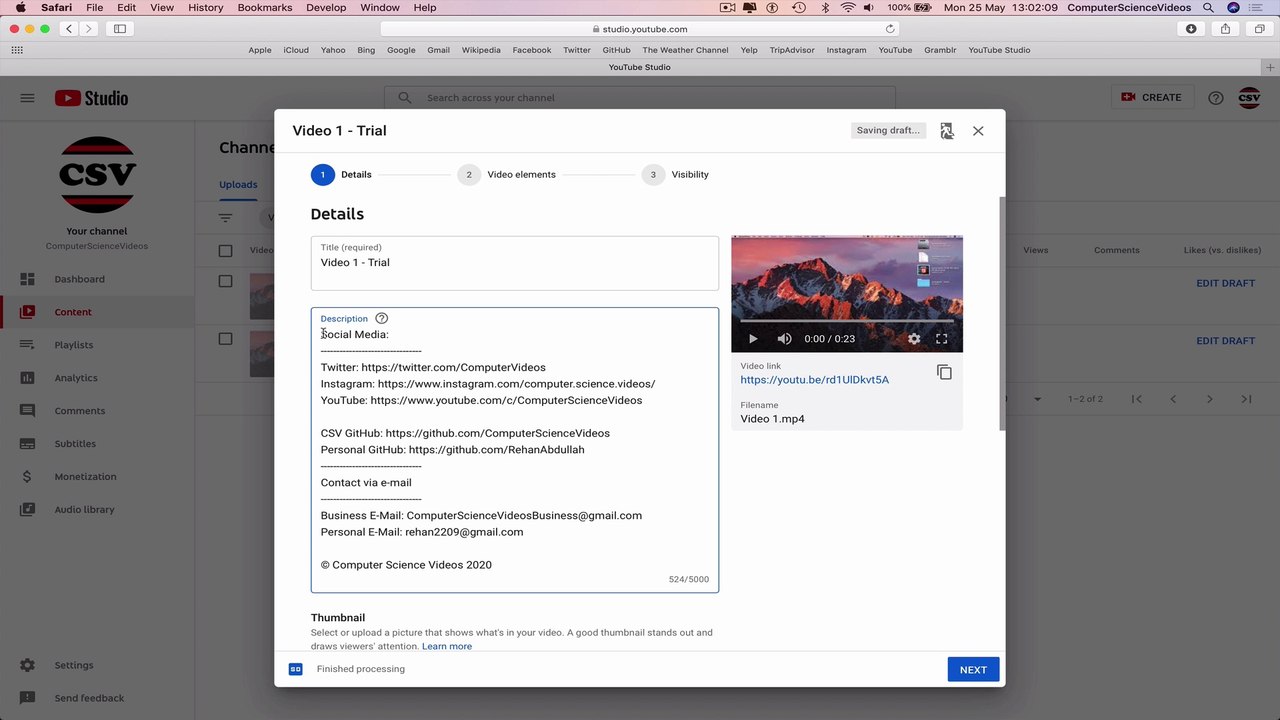
Task: Expand video preview to fullscreen
Action: [941, 339]
